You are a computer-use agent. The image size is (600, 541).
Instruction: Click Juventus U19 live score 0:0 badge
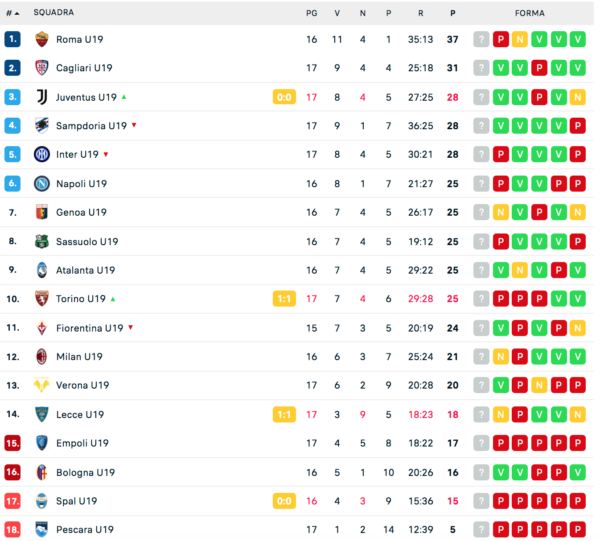pyautogui.click(x=284, y=97)
